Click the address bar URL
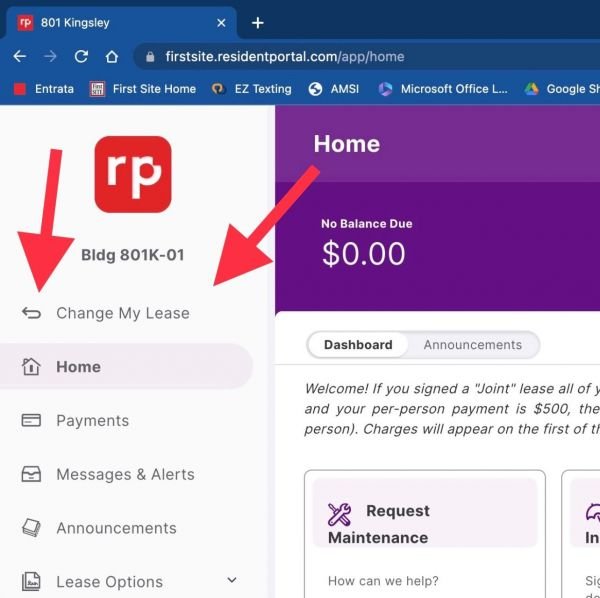The image size is (600, 598). pyautogui.click(x=285, y=57)
